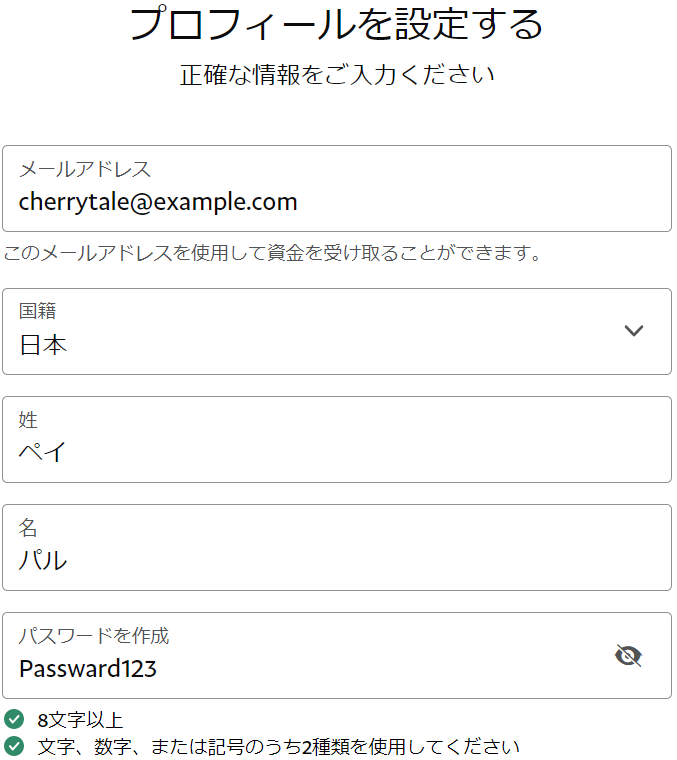Click the パスワードを作成 label

click(94, 636)
